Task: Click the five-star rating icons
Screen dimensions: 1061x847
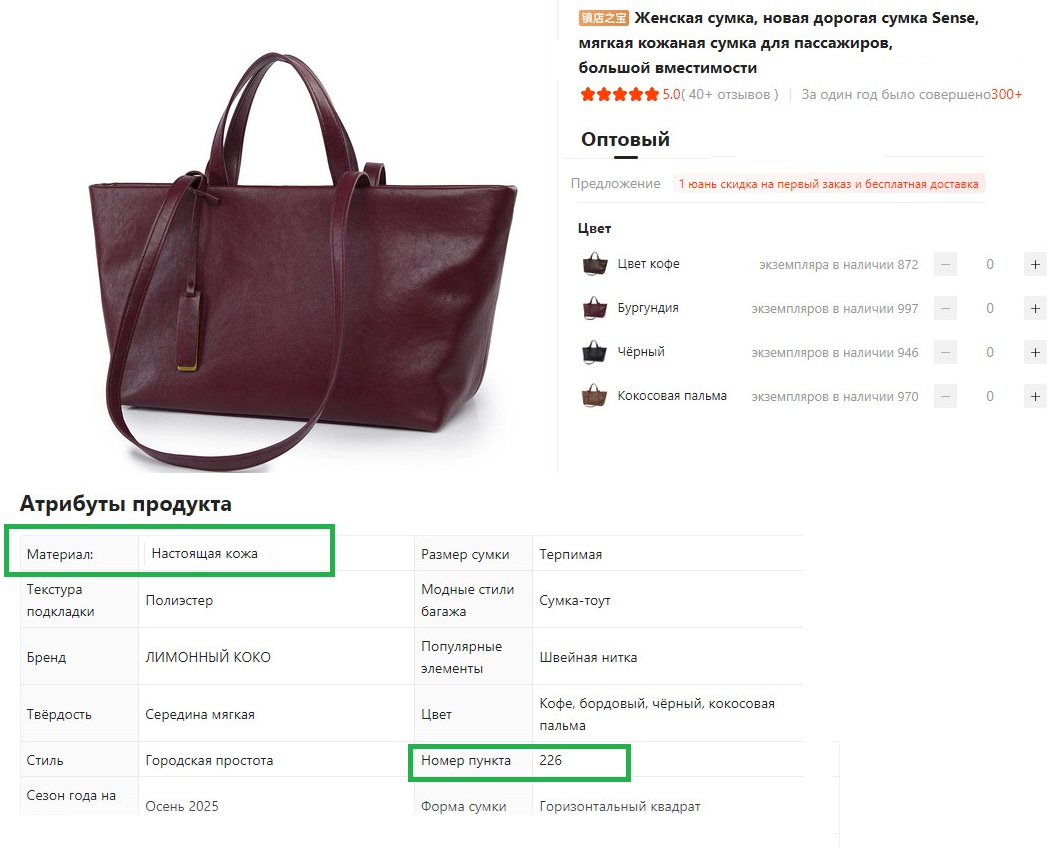Action: click(619, 95)
